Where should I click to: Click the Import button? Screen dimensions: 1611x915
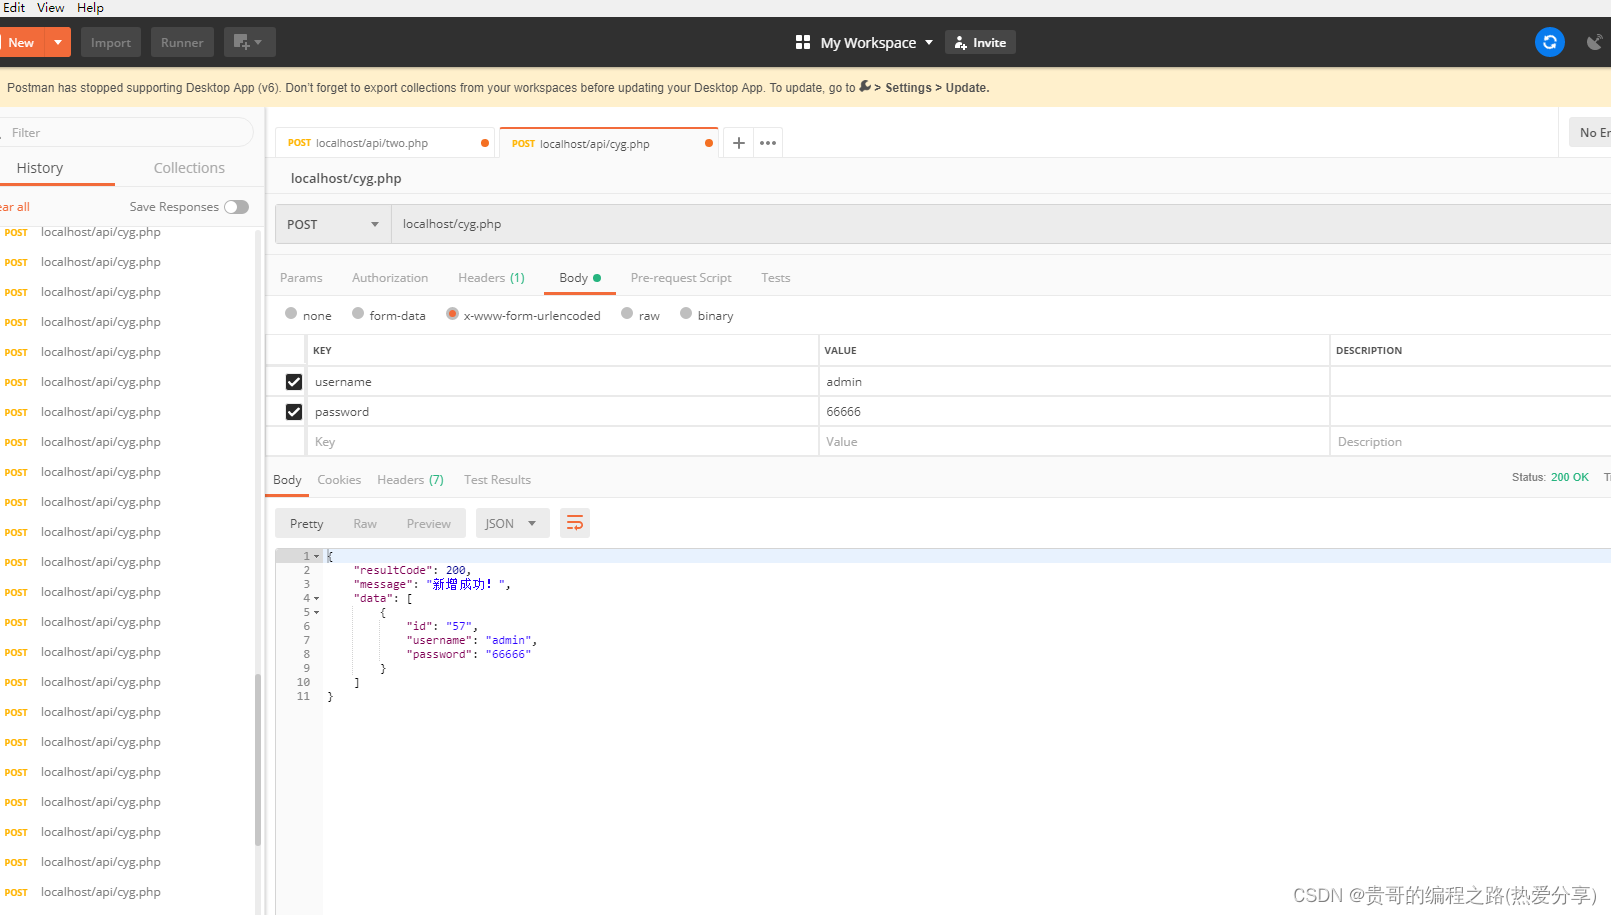pyautogui.click(x=111, y=42)
